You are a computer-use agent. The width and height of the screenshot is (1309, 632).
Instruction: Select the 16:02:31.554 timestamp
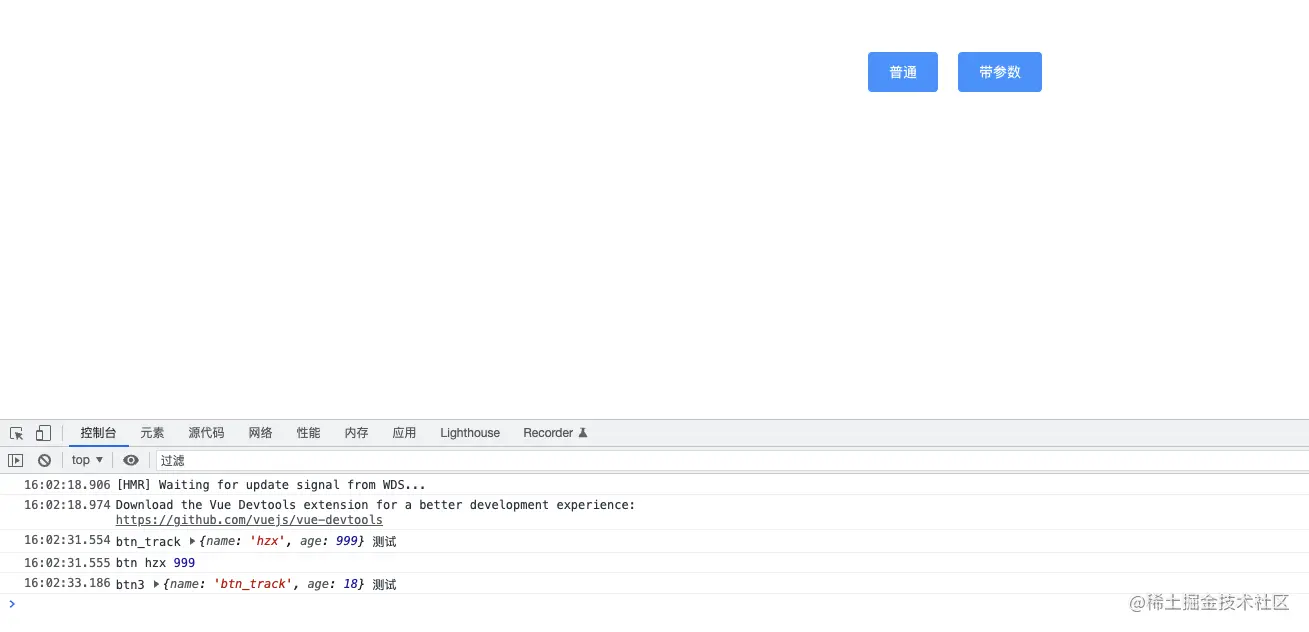click(x=67, y=540)
